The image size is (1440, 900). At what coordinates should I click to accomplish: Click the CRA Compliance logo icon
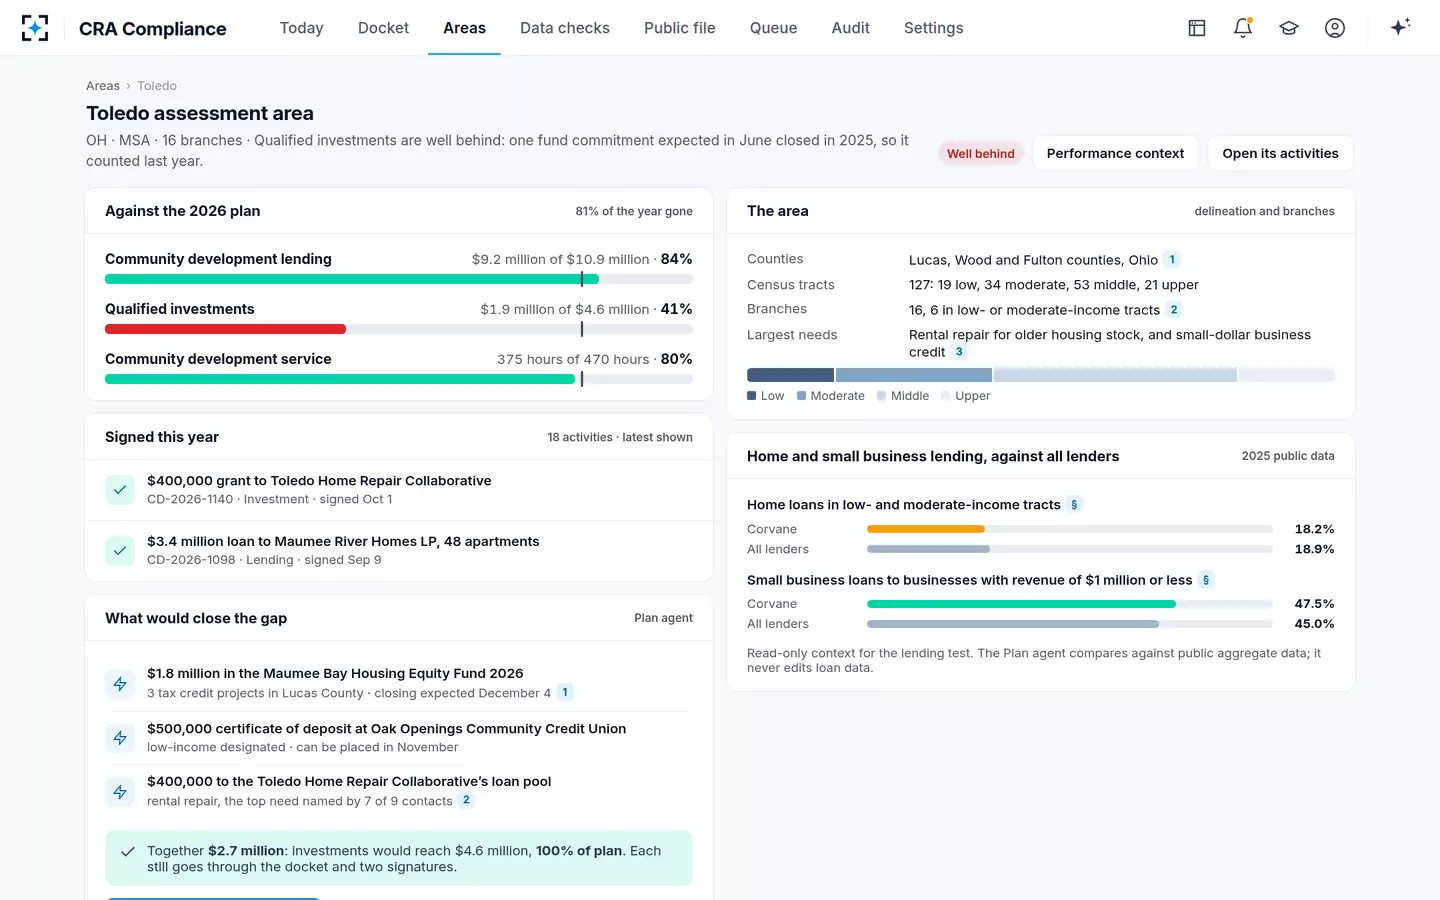click(x=35, y=28)
